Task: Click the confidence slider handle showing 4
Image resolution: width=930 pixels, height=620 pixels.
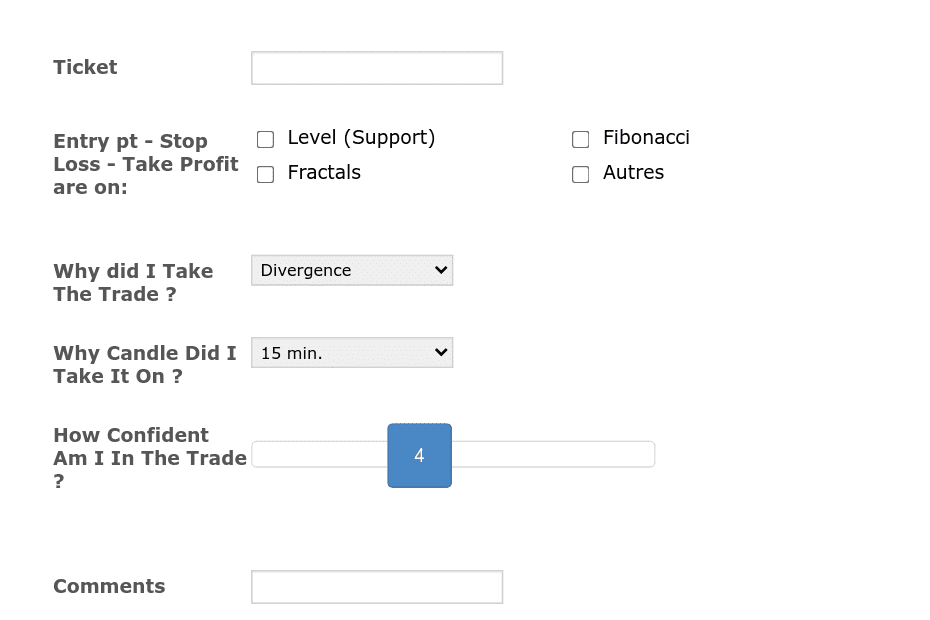Action: point(419,455)
